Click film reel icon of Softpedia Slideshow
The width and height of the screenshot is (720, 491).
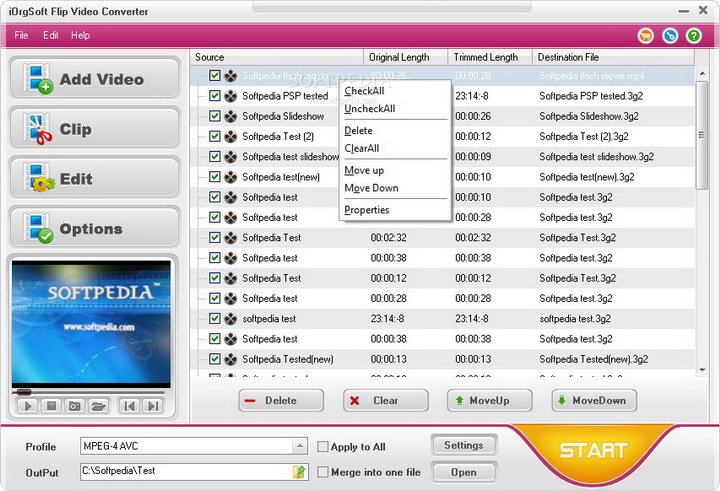(231, 116)
